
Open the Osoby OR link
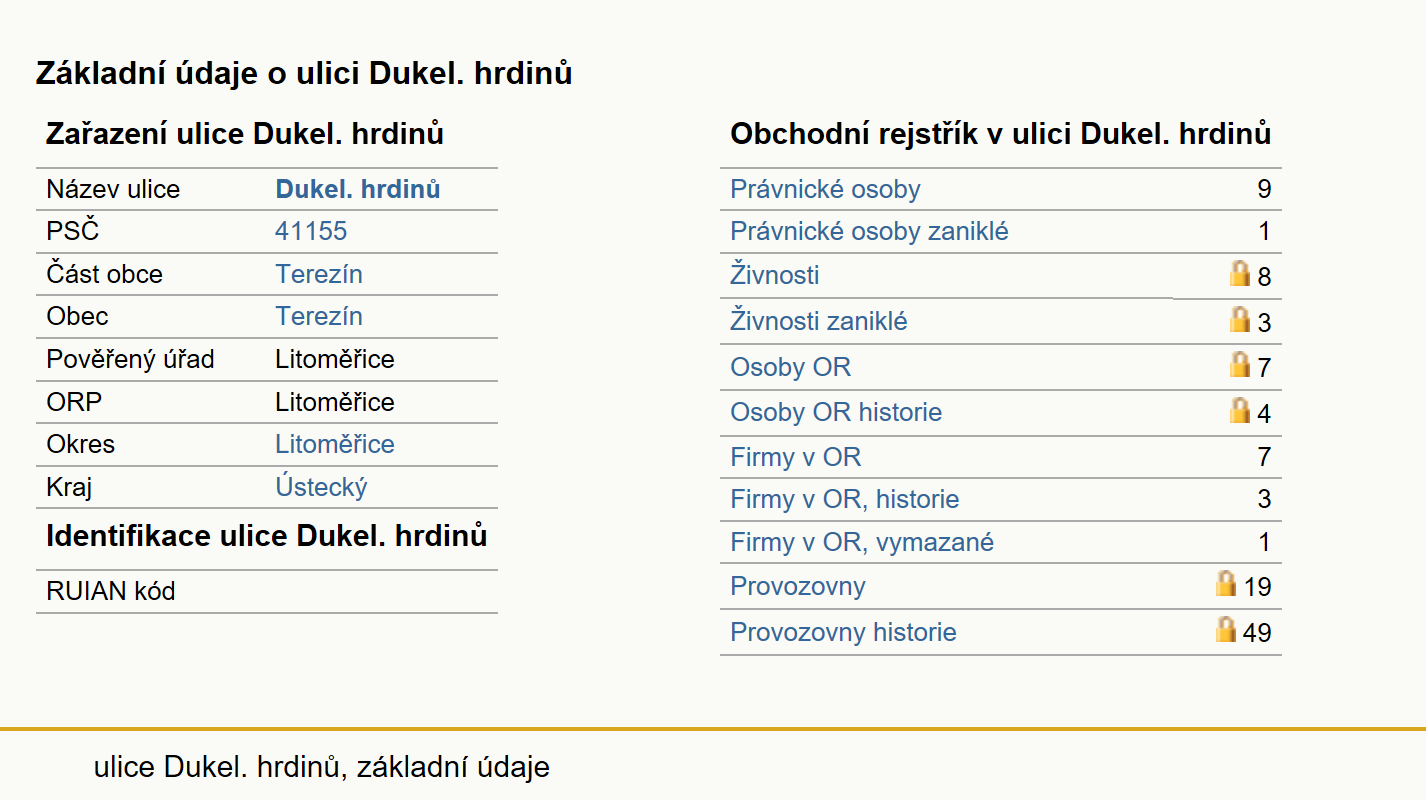coord(790,367)
